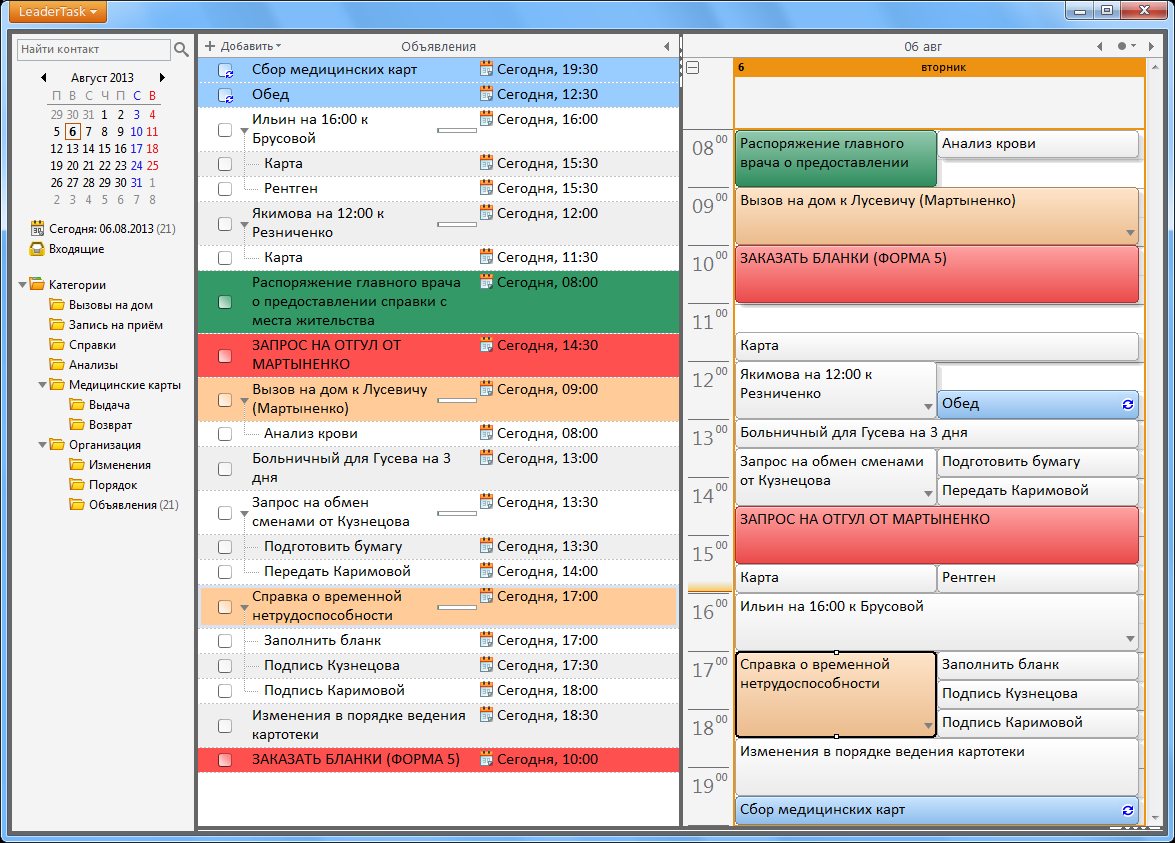Viewport: 1175px width, 843px height.
Task: Click recurrence icon on Обед calendar event
Action: coord(1128,404)
